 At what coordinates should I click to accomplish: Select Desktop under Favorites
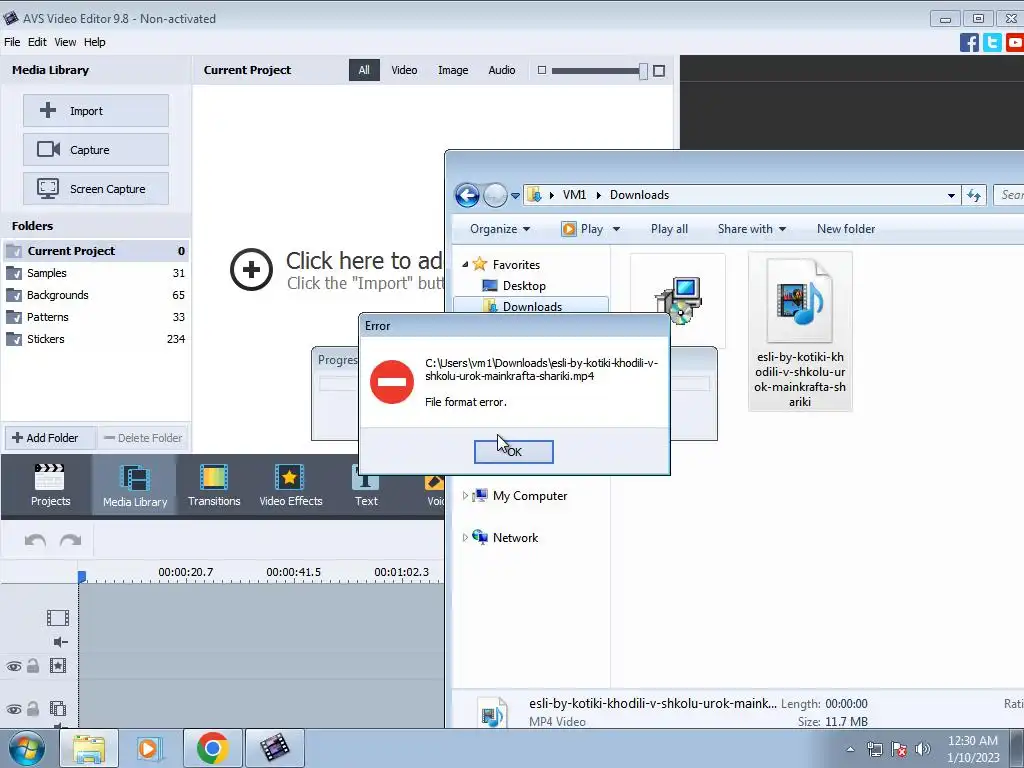pos(523,285)
